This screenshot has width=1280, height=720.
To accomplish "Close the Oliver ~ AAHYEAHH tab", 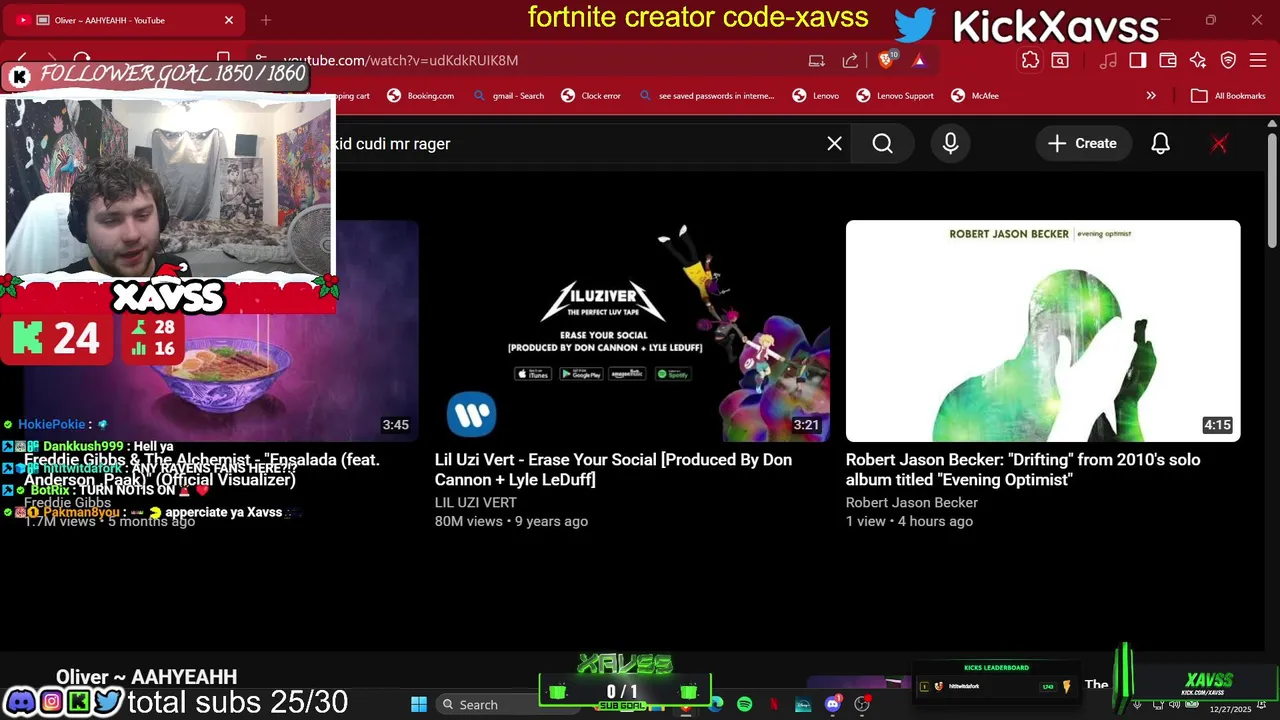I will 228,20.
